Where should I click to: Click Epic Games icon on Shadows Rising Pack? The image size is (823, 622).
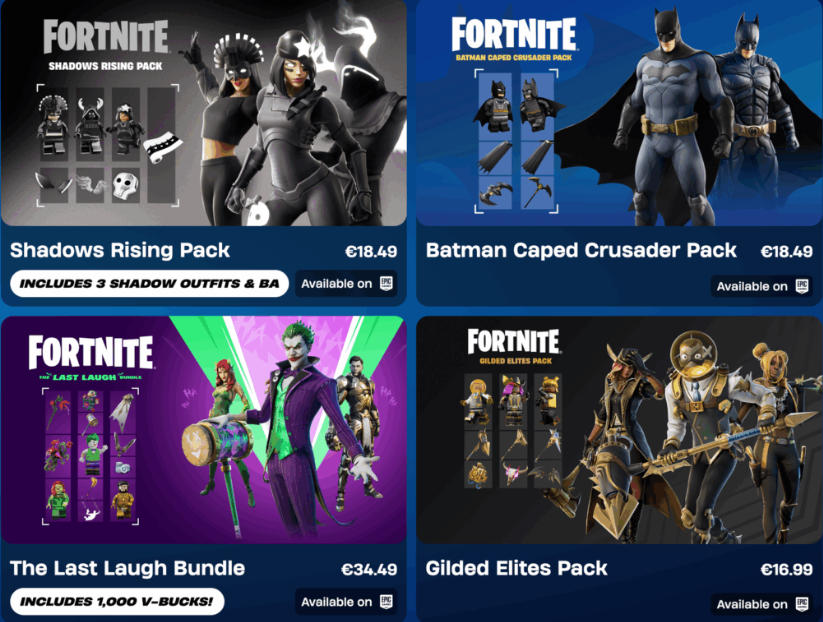click(386, 283)
